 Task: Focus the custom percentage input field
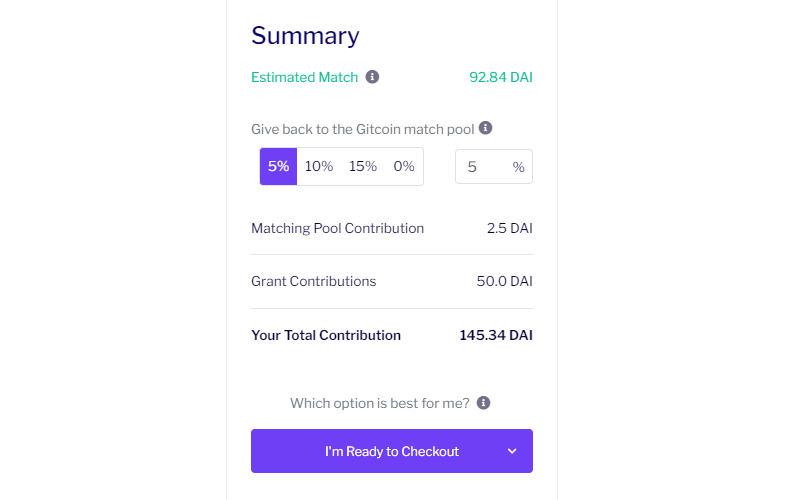(494, 166)
